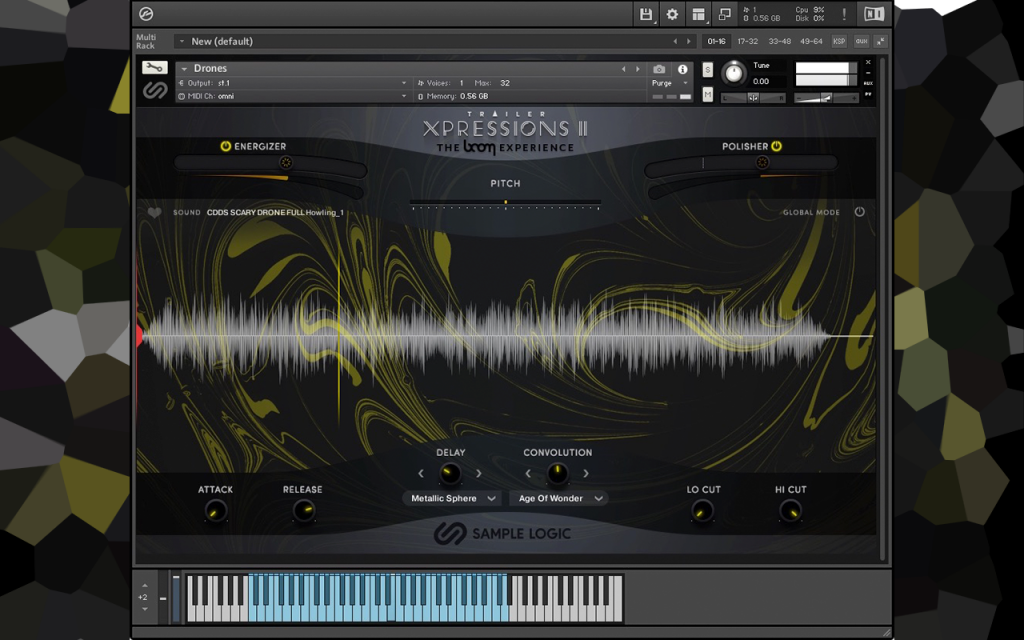Show instrument info with the i icon
This screenshot has height=640, width=1024.
(x=682, y=69)
